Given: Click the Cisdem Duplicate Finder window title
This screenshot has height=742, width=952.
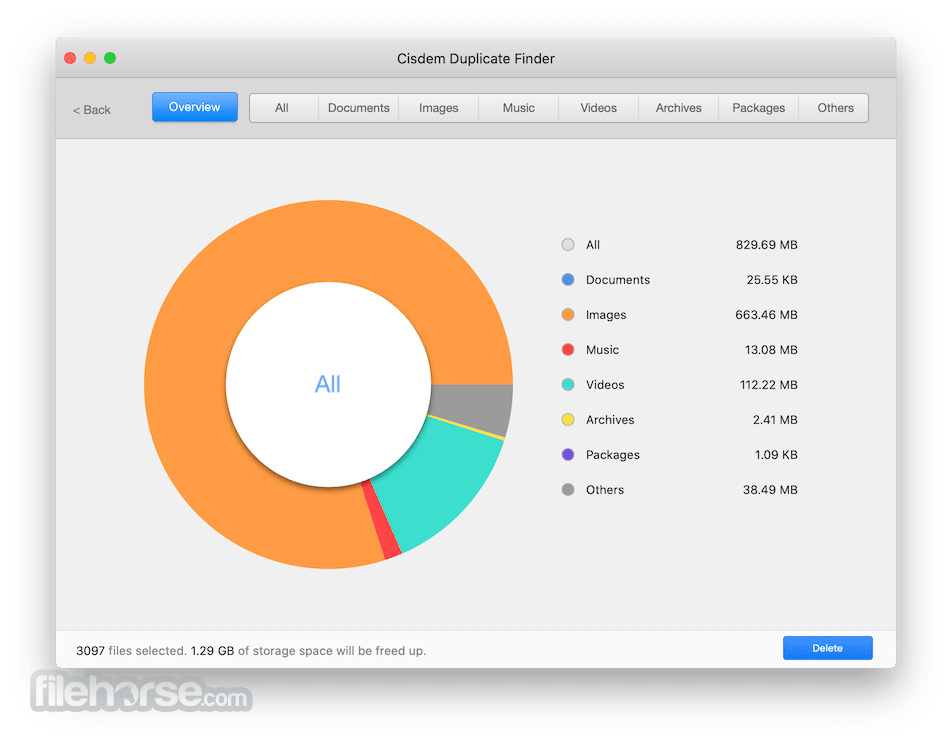Looking at the screenshot, I should point(475,58).
